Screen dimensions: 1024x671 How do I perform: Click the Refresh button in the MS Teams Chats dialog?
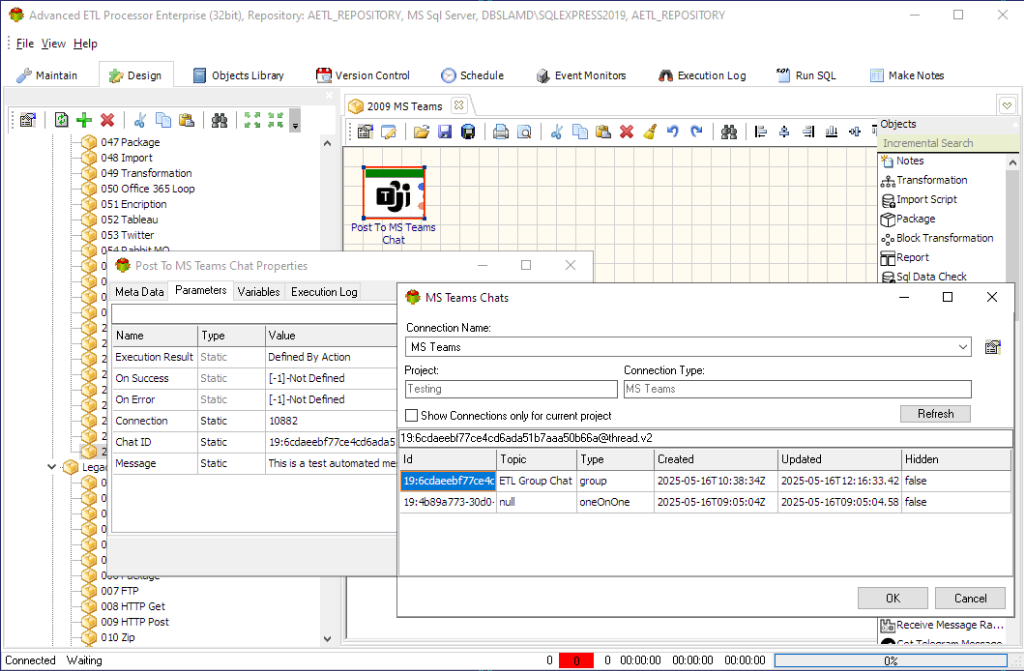[x=935, y=414]
